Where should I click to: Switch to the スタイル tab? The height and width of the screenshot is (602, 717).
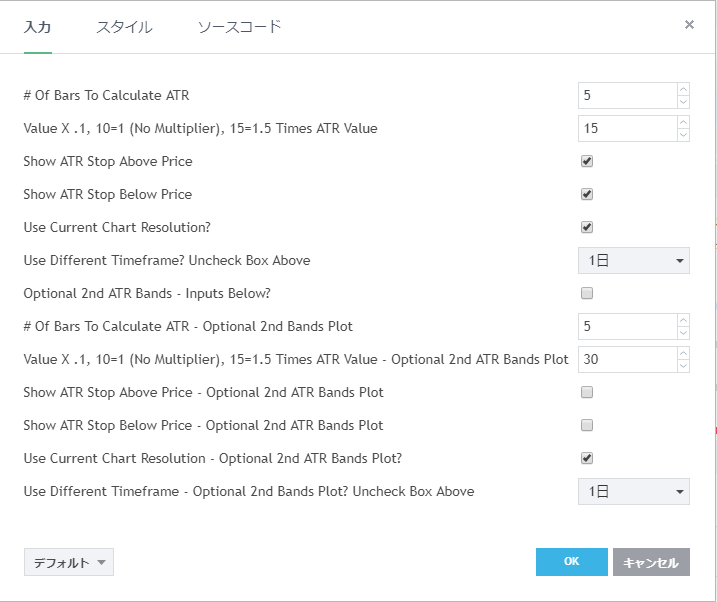(124, 27)
